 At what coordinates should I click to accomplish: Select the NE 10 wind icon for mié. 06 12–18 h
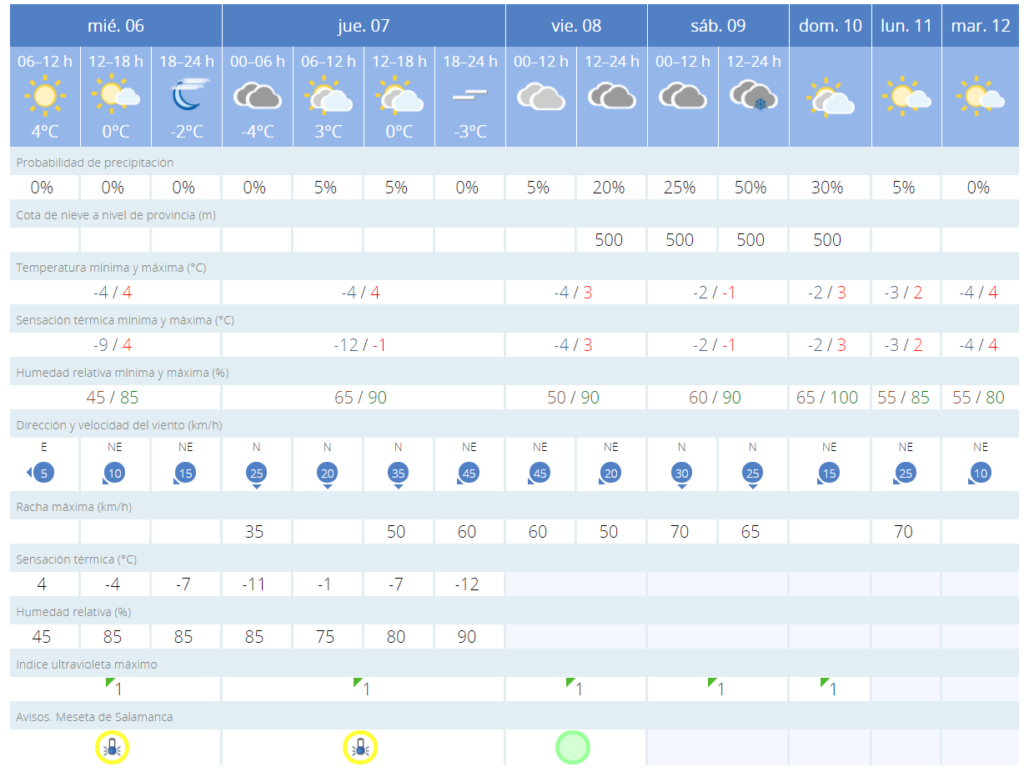113,473
